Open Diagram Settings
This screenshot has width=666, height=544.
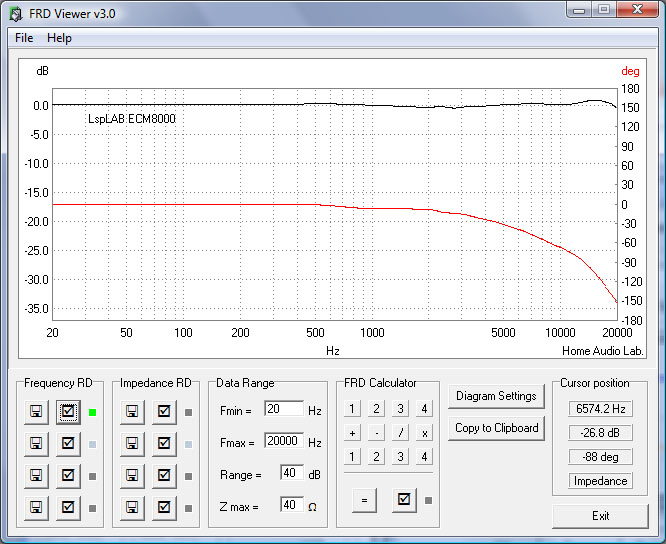(x=496, y=396)
